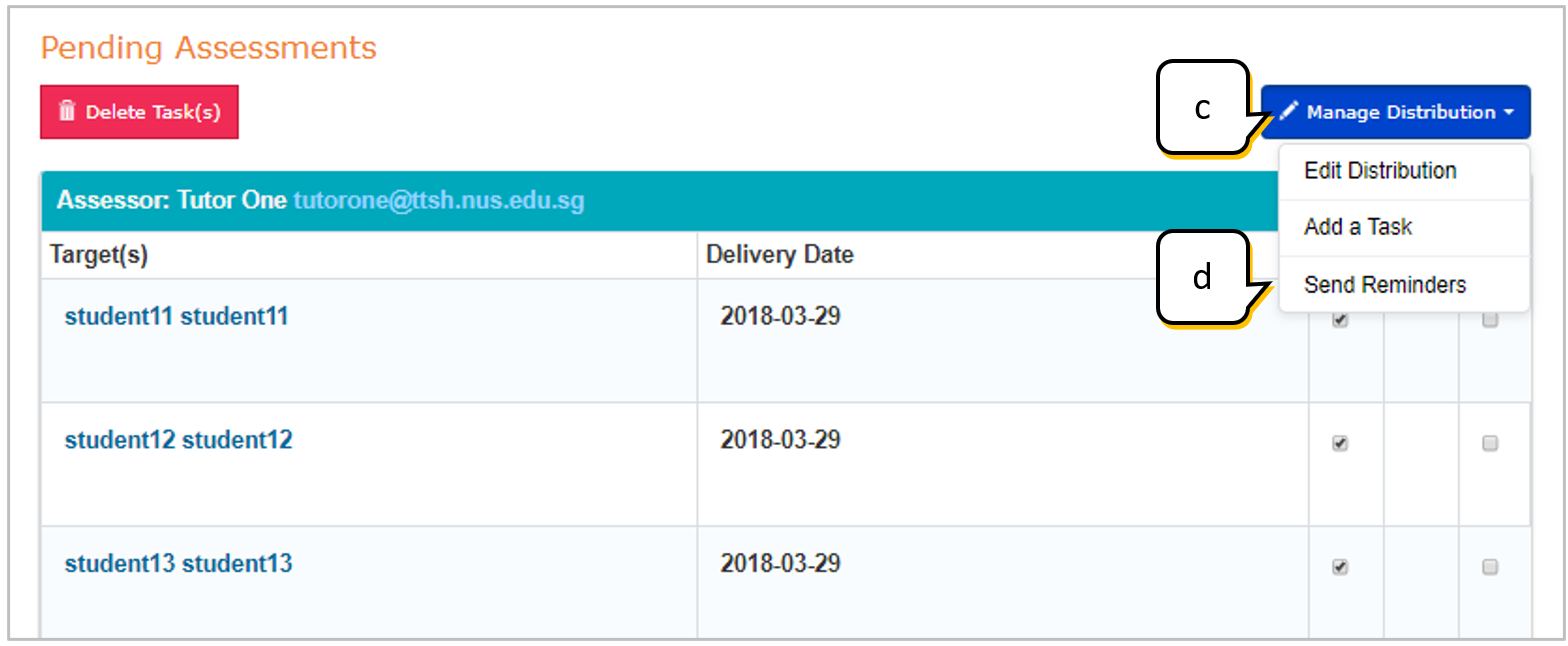Uncheck the checked box for student12

click(1341, 443)
